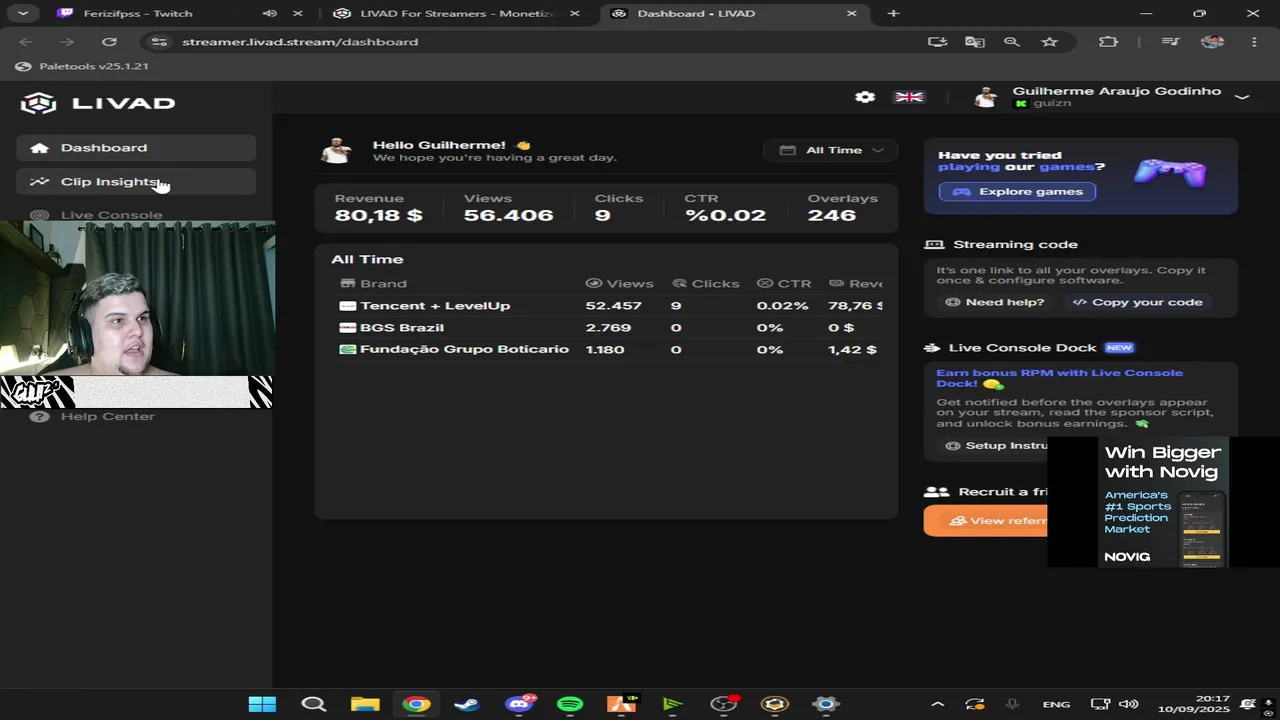Screen dimensions: 1280x720
Task: Expand the Guilherme Araujo Godinho account menu
Action: click(1242, 97)
